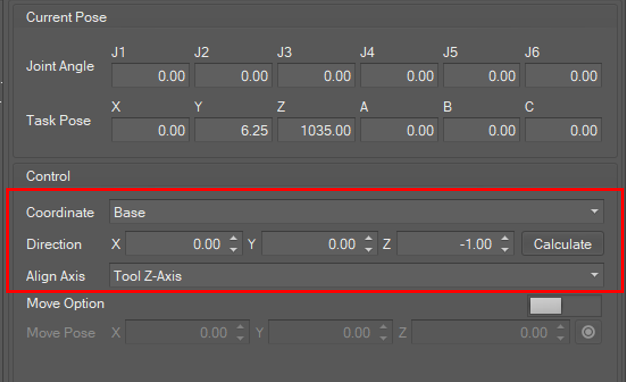This screenshot has height=382, width=626.
Task: Click Task Pose Y field showing 6.25
Action: point(233,130)
